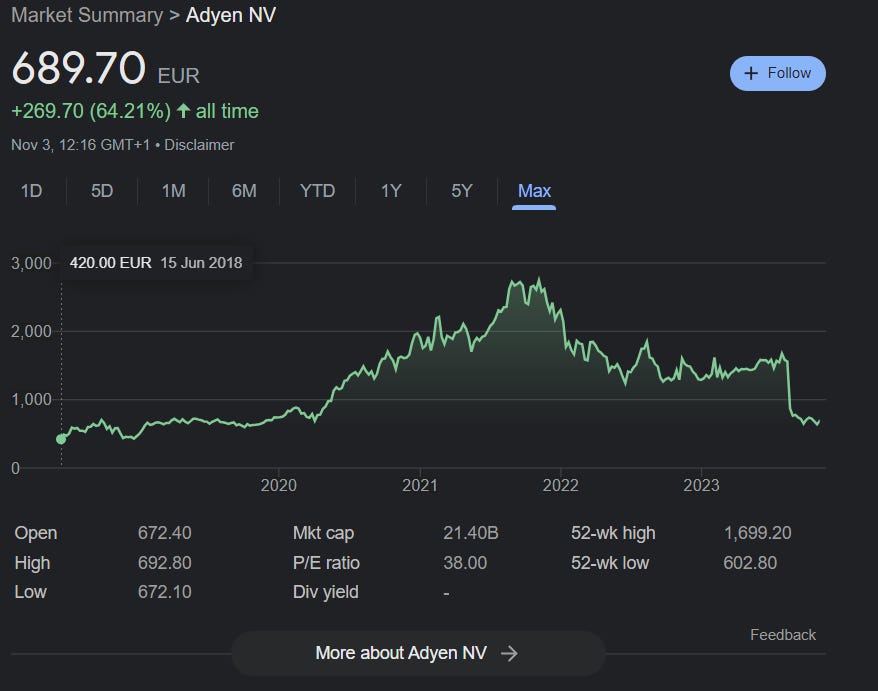Click the Open value 672.40
This screenshot has height=691, width=878.
[x=165, y=533]
